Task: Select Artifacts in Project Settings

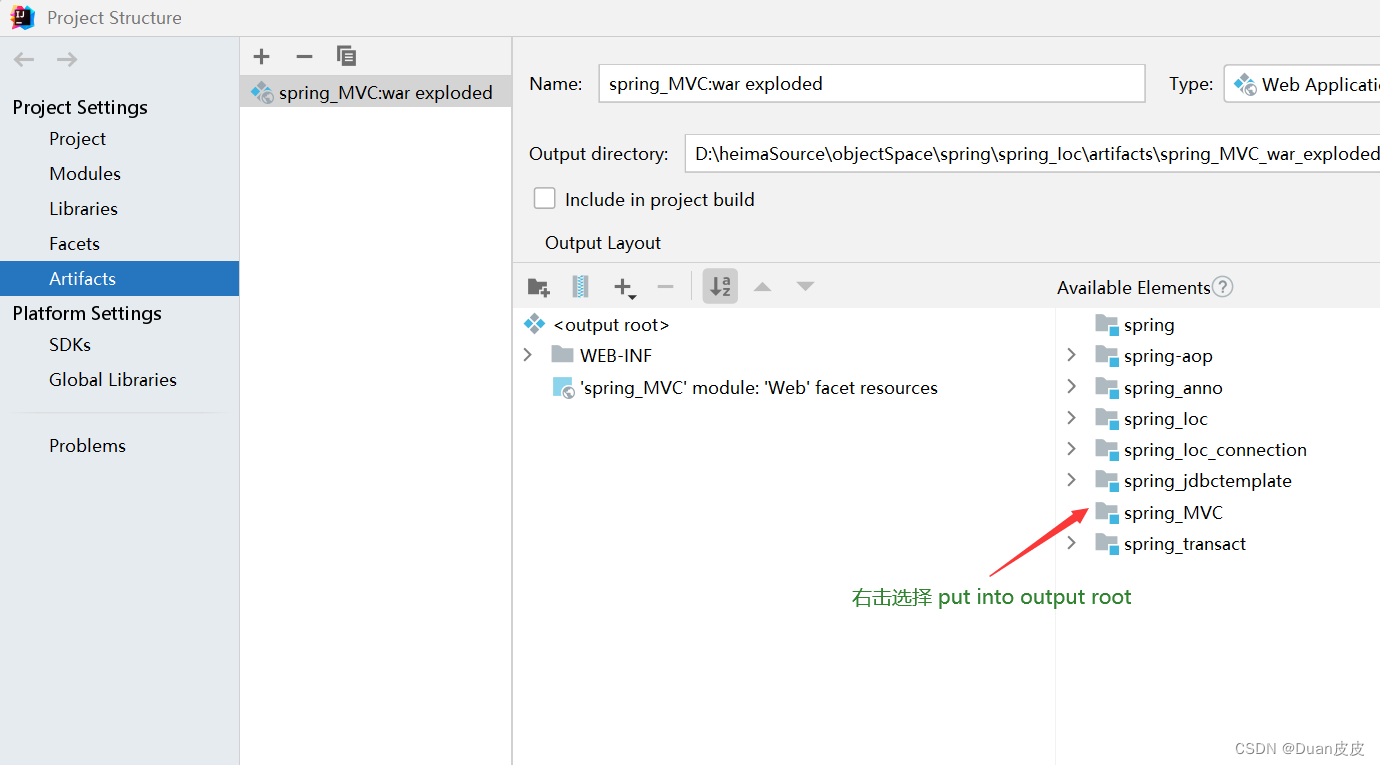Action: [81, 278]
